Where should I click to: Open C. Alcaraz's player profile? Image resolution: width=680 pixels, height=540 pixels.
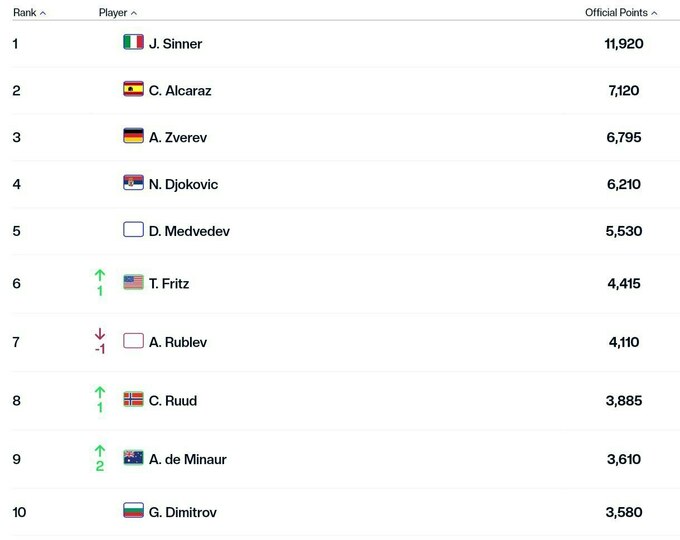[x=180, y=91]
